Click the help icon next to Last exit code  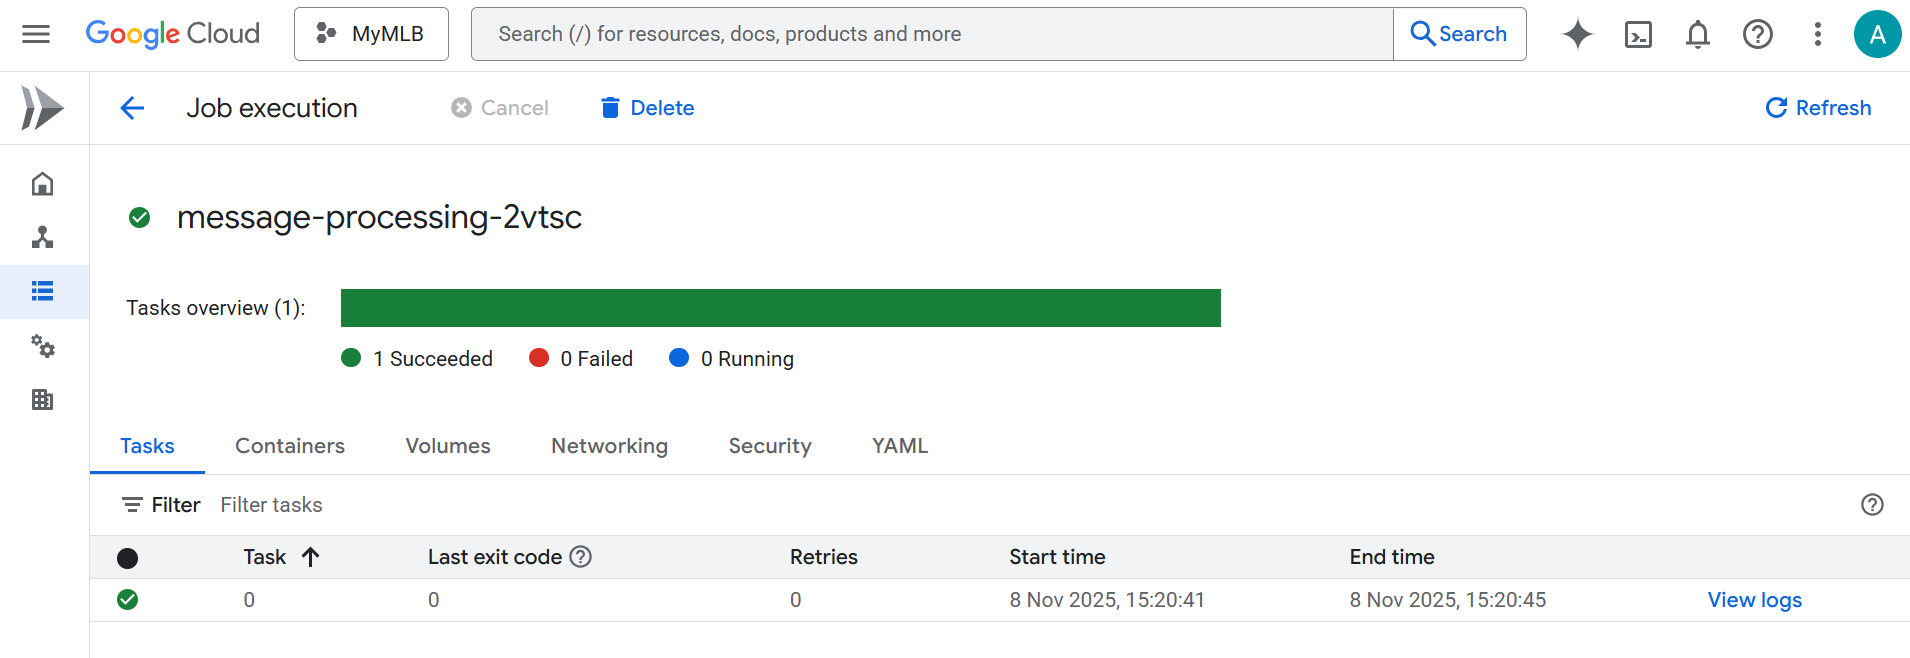580,557
